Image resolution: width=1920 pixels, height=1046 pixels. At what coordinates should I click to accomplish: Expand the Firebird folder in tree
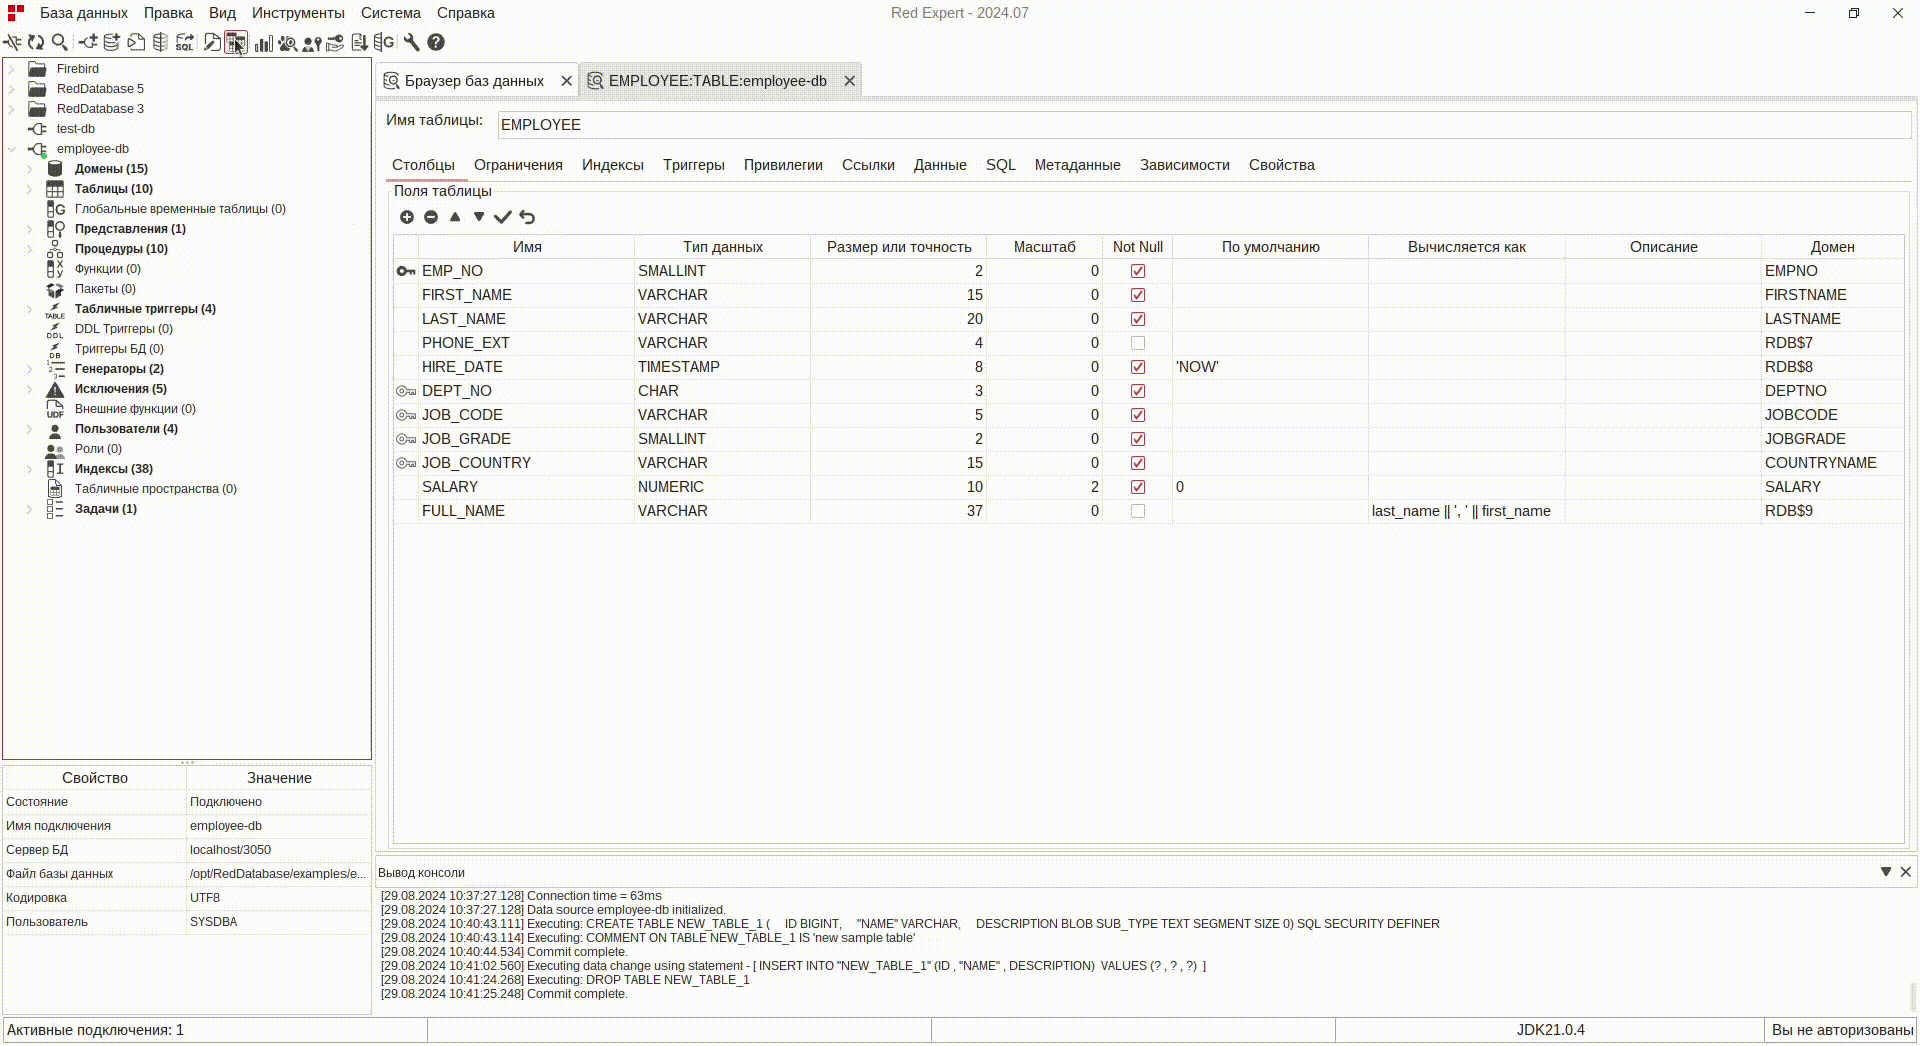point(12,69)
